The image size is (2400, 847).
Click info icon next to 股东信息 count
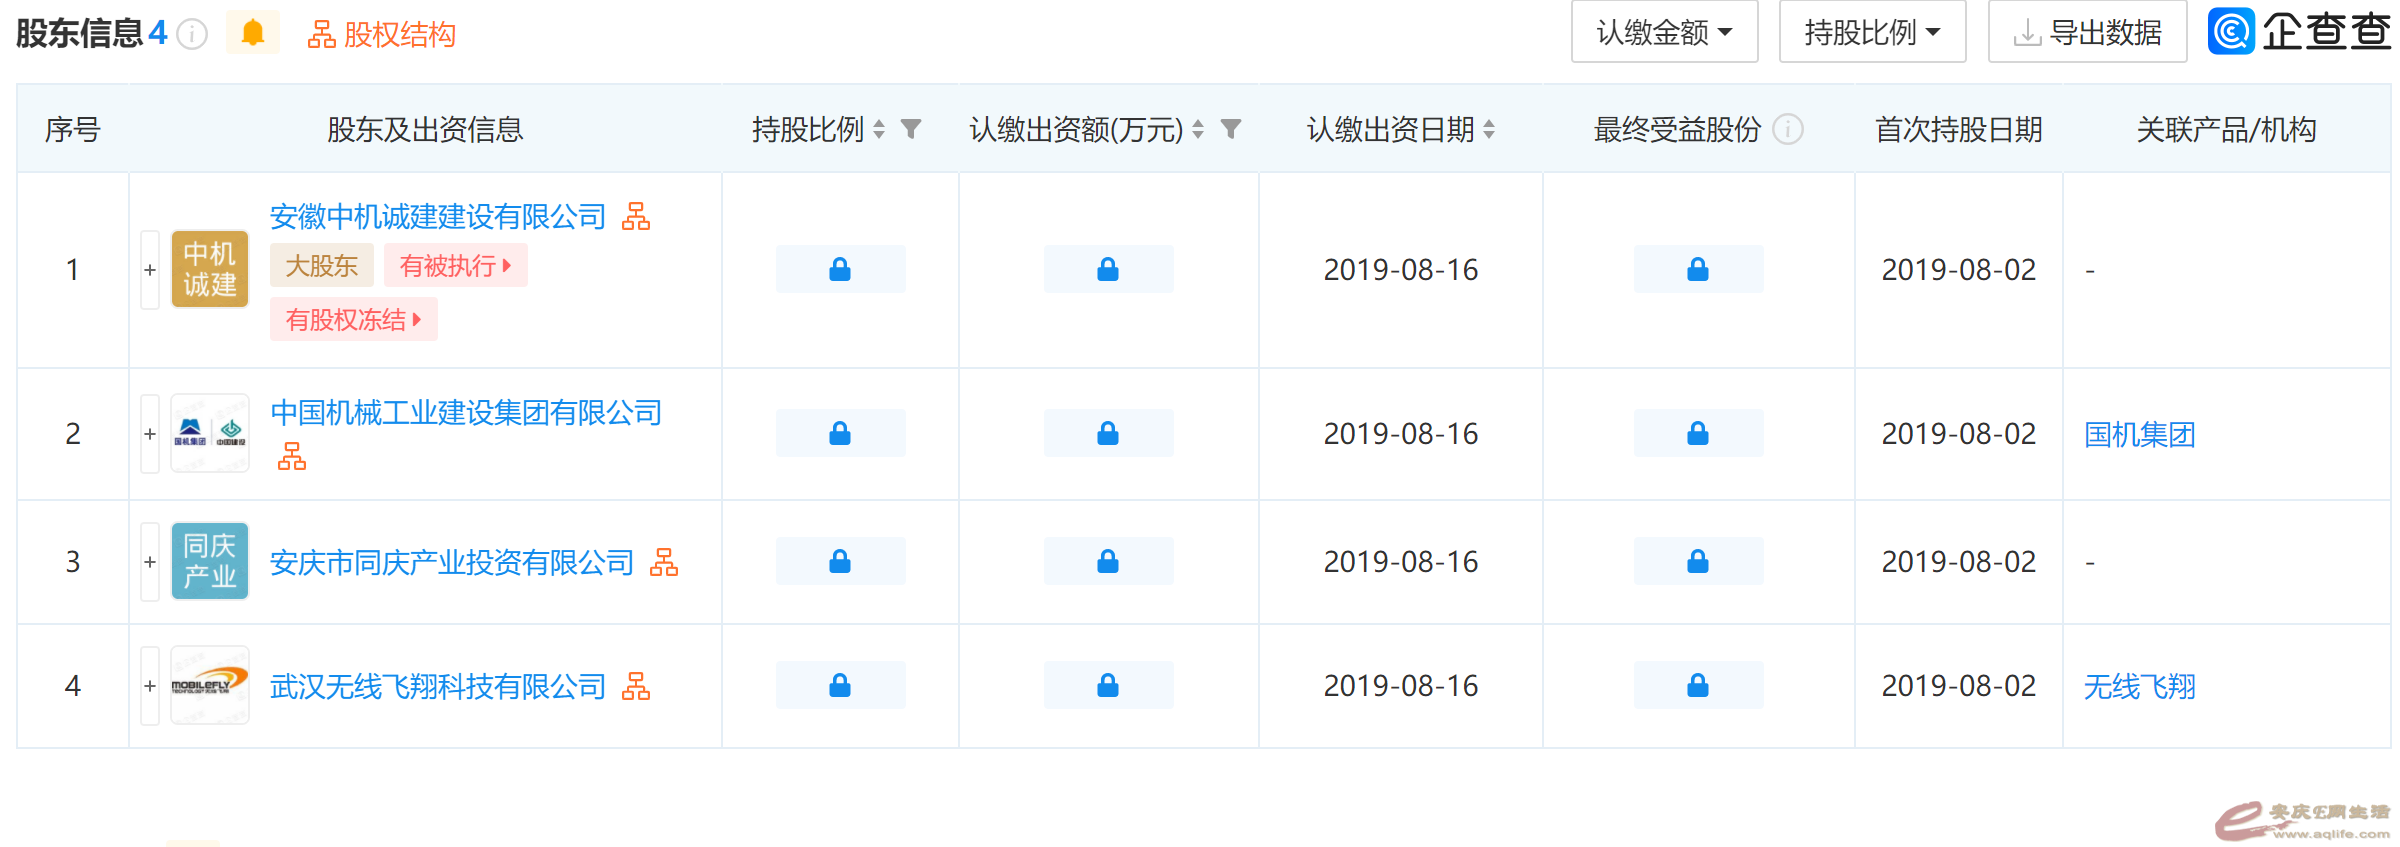coord(192,35)
